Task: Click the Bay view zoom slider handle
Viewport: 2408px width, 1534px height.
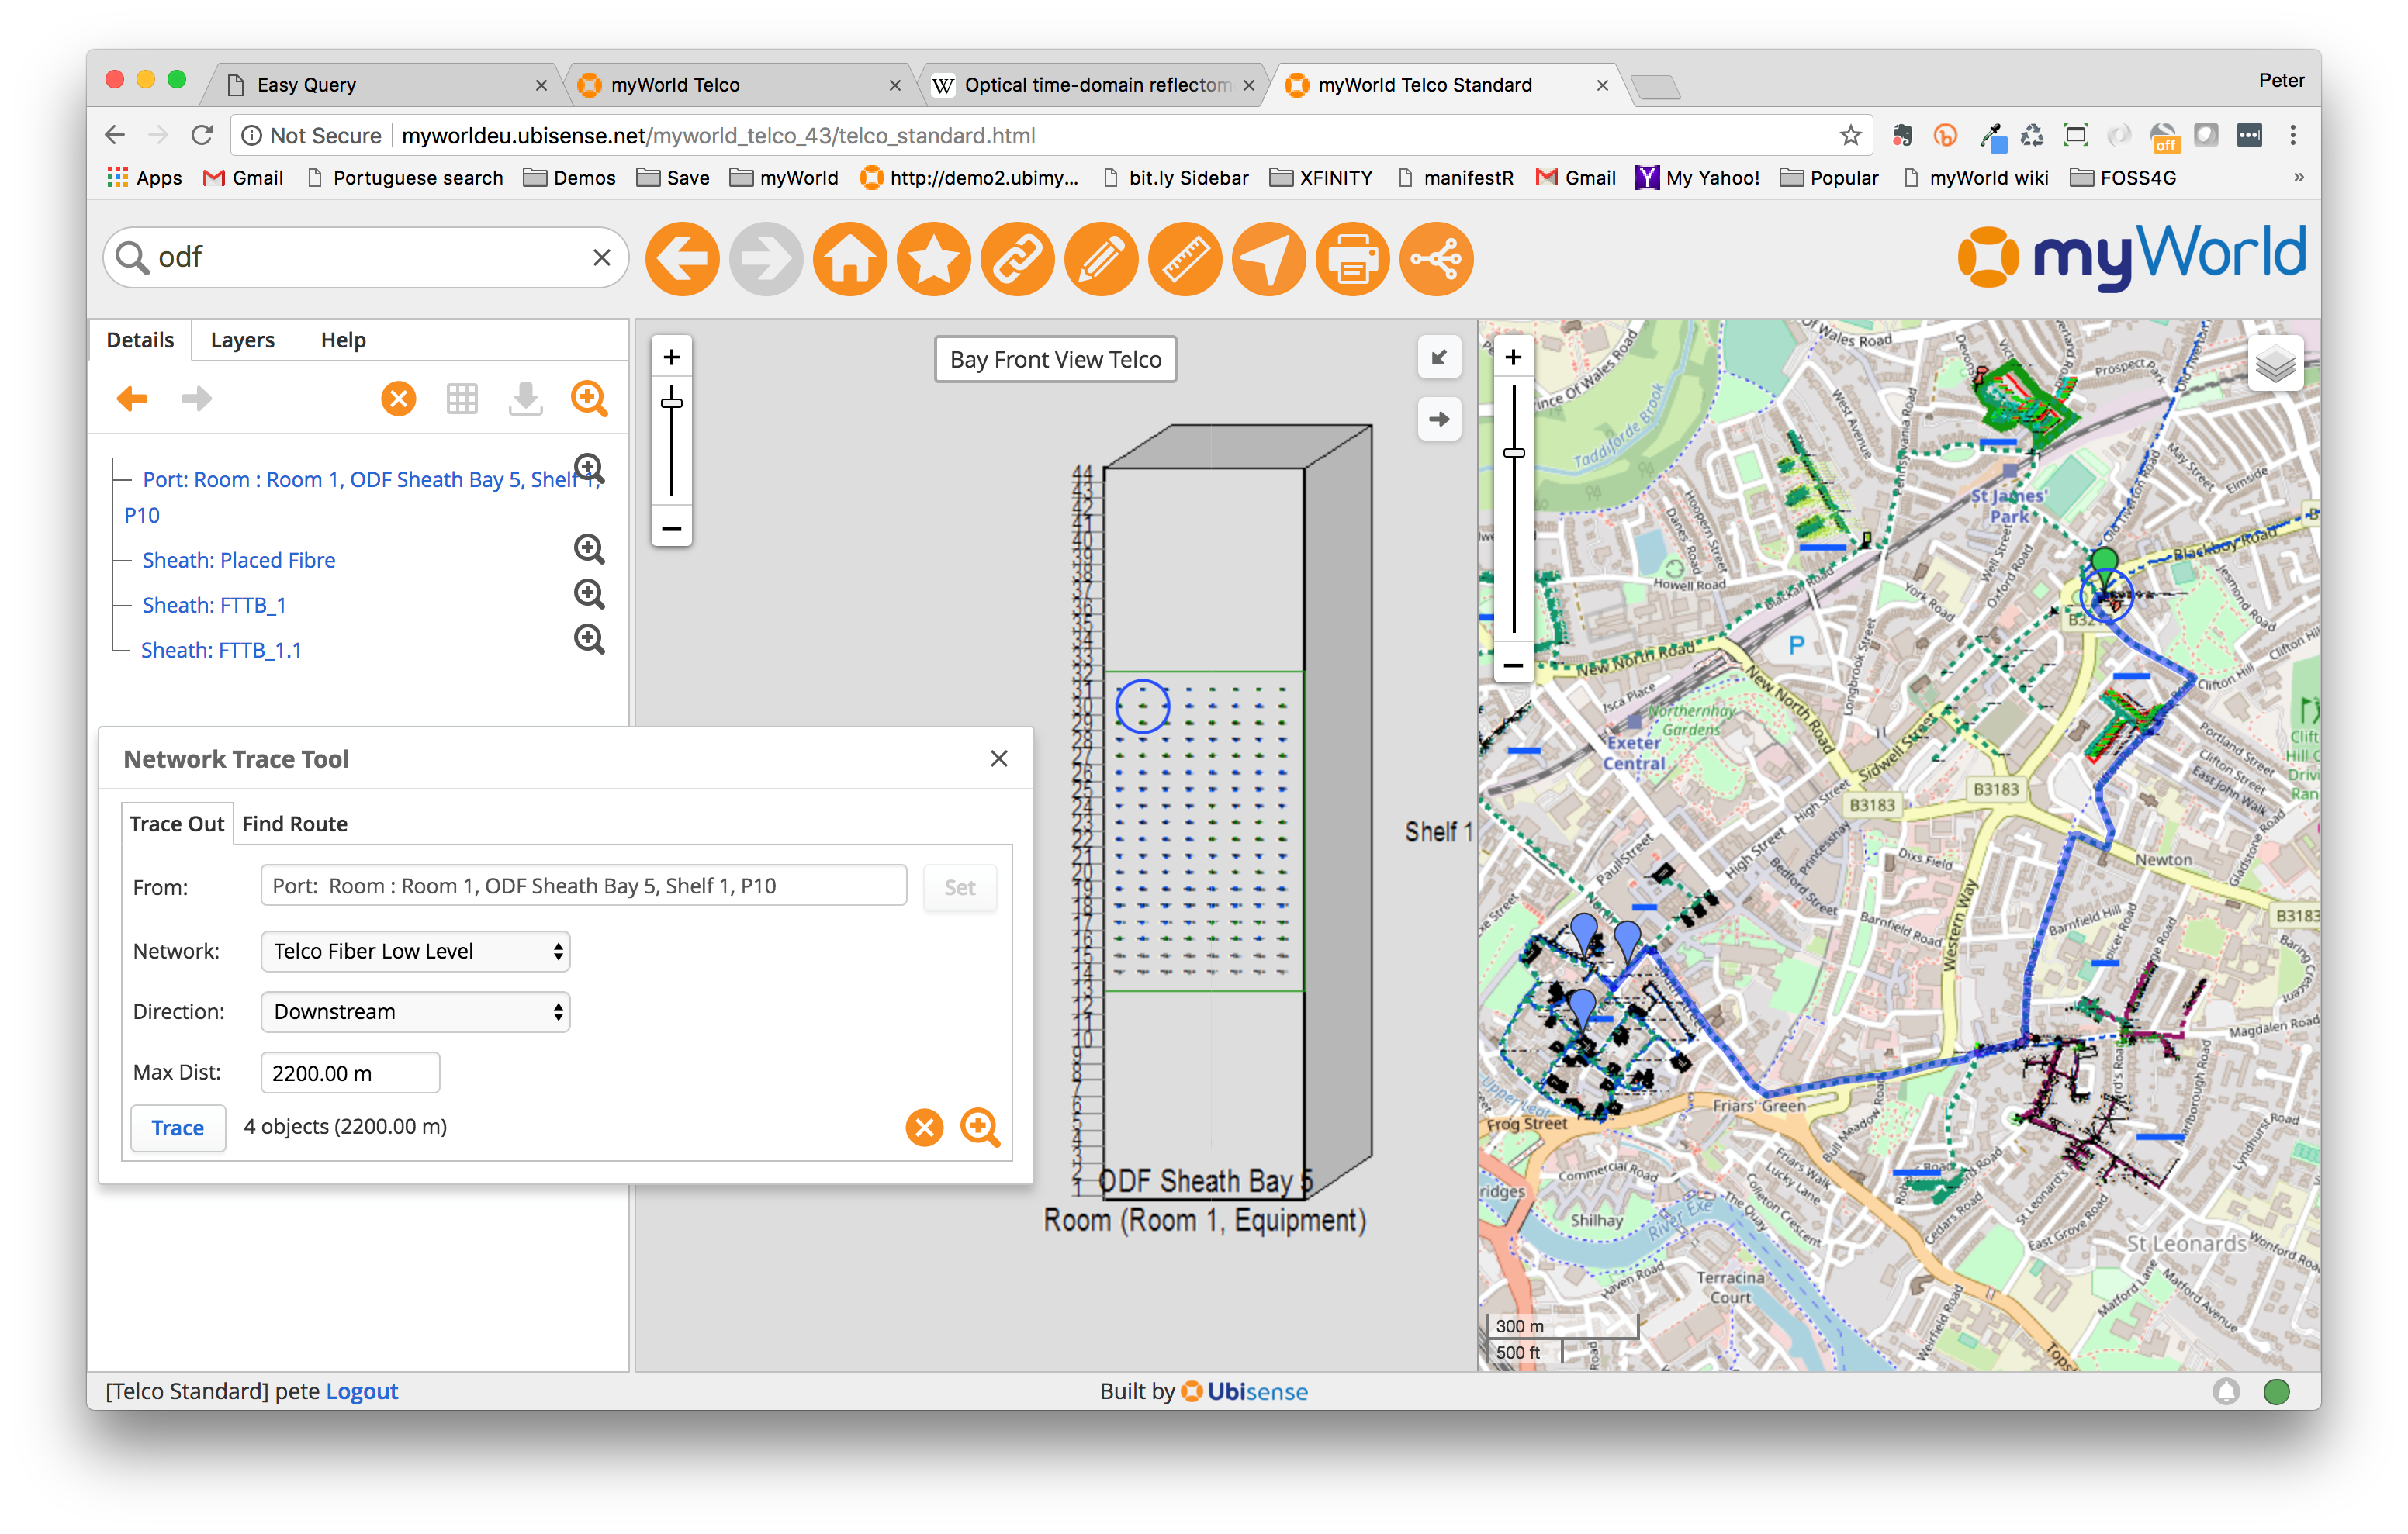Action: (672, 403)
